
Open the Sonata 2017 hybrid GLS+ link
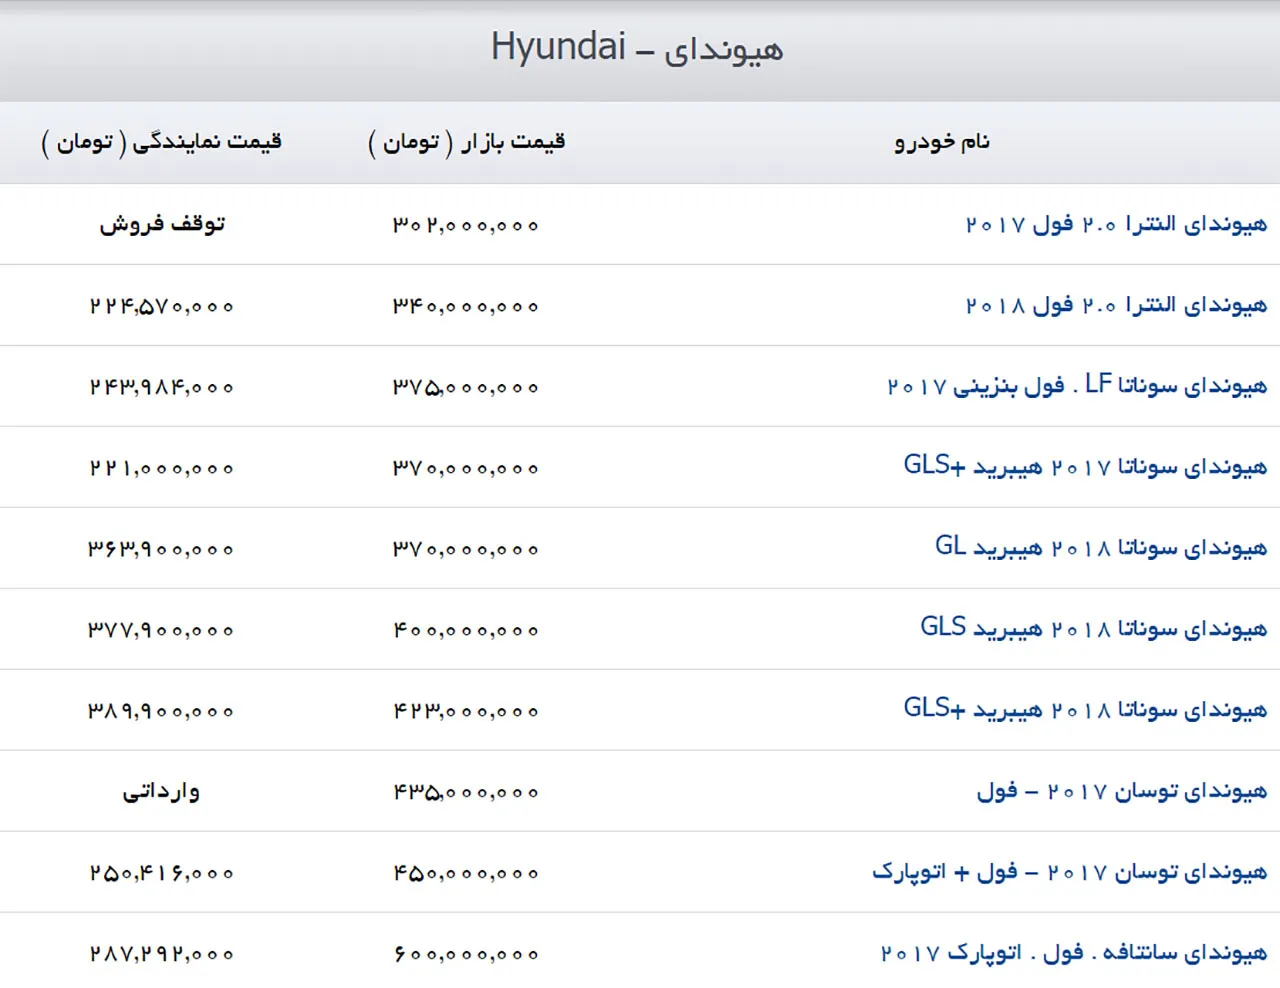click(1085, 467)
